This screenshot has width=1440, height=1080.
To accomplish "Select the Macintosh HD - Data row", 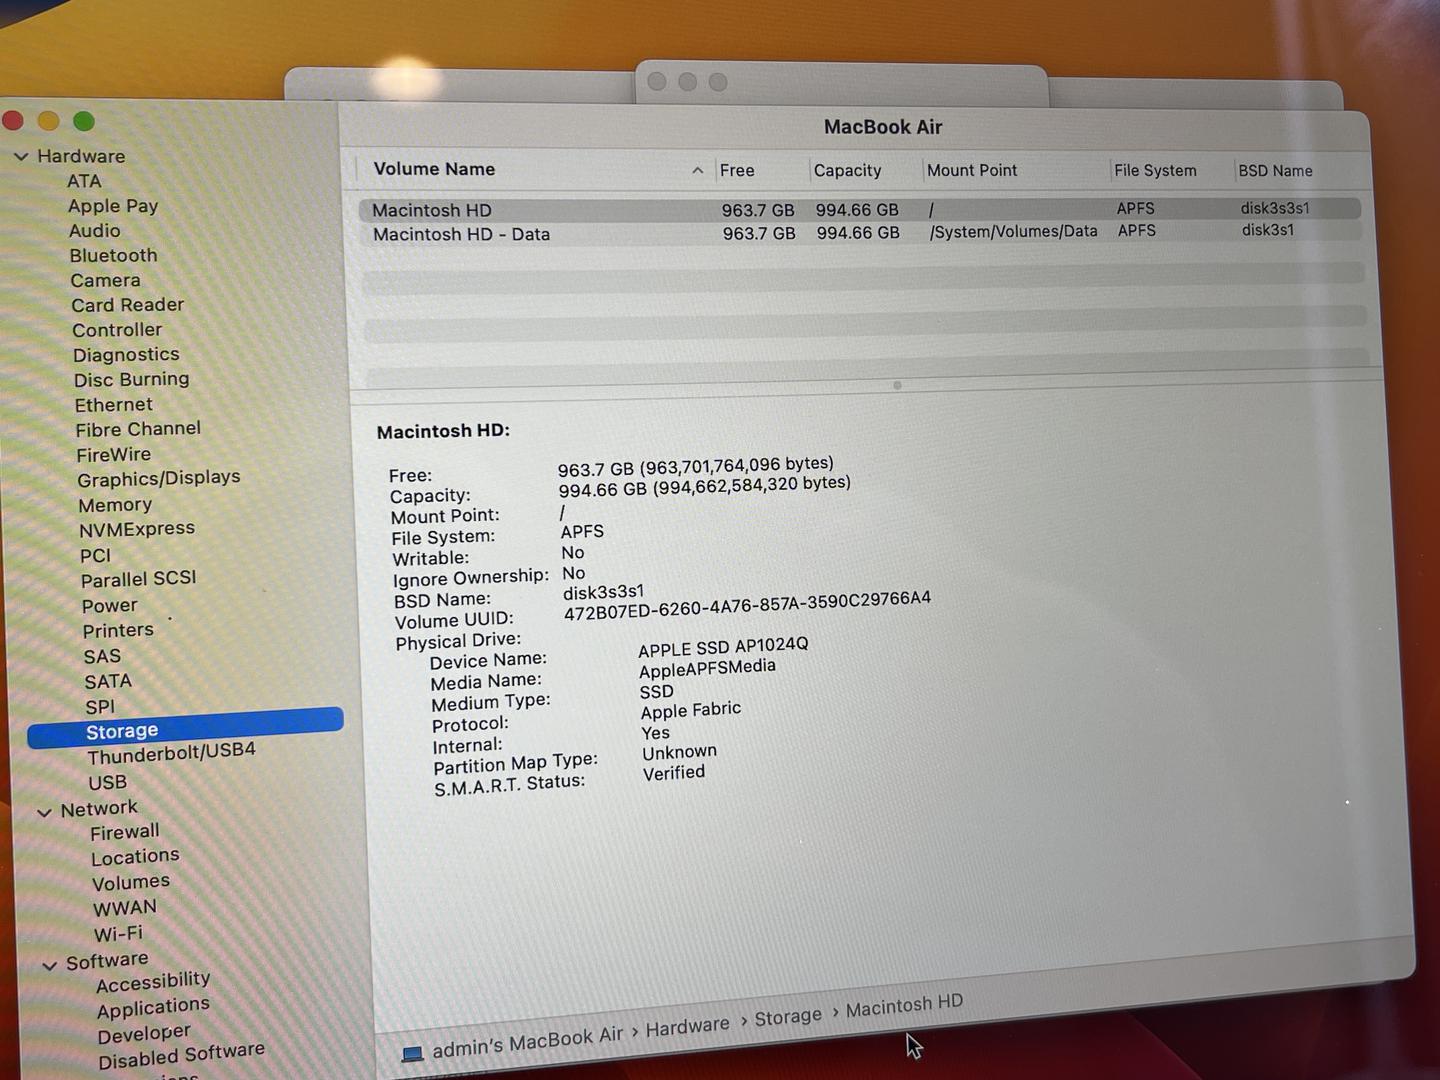I will point(860,233).
